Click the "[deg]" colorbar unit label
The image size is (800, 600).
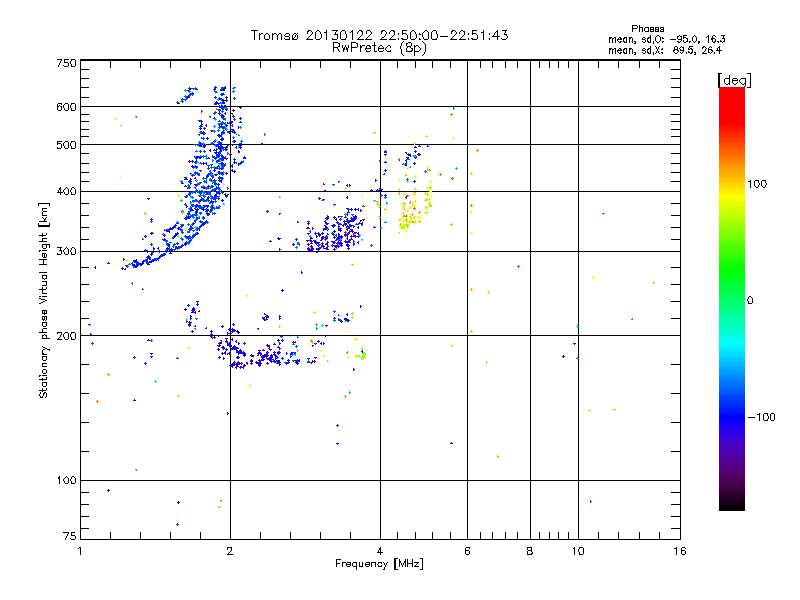tap(734, 80)
